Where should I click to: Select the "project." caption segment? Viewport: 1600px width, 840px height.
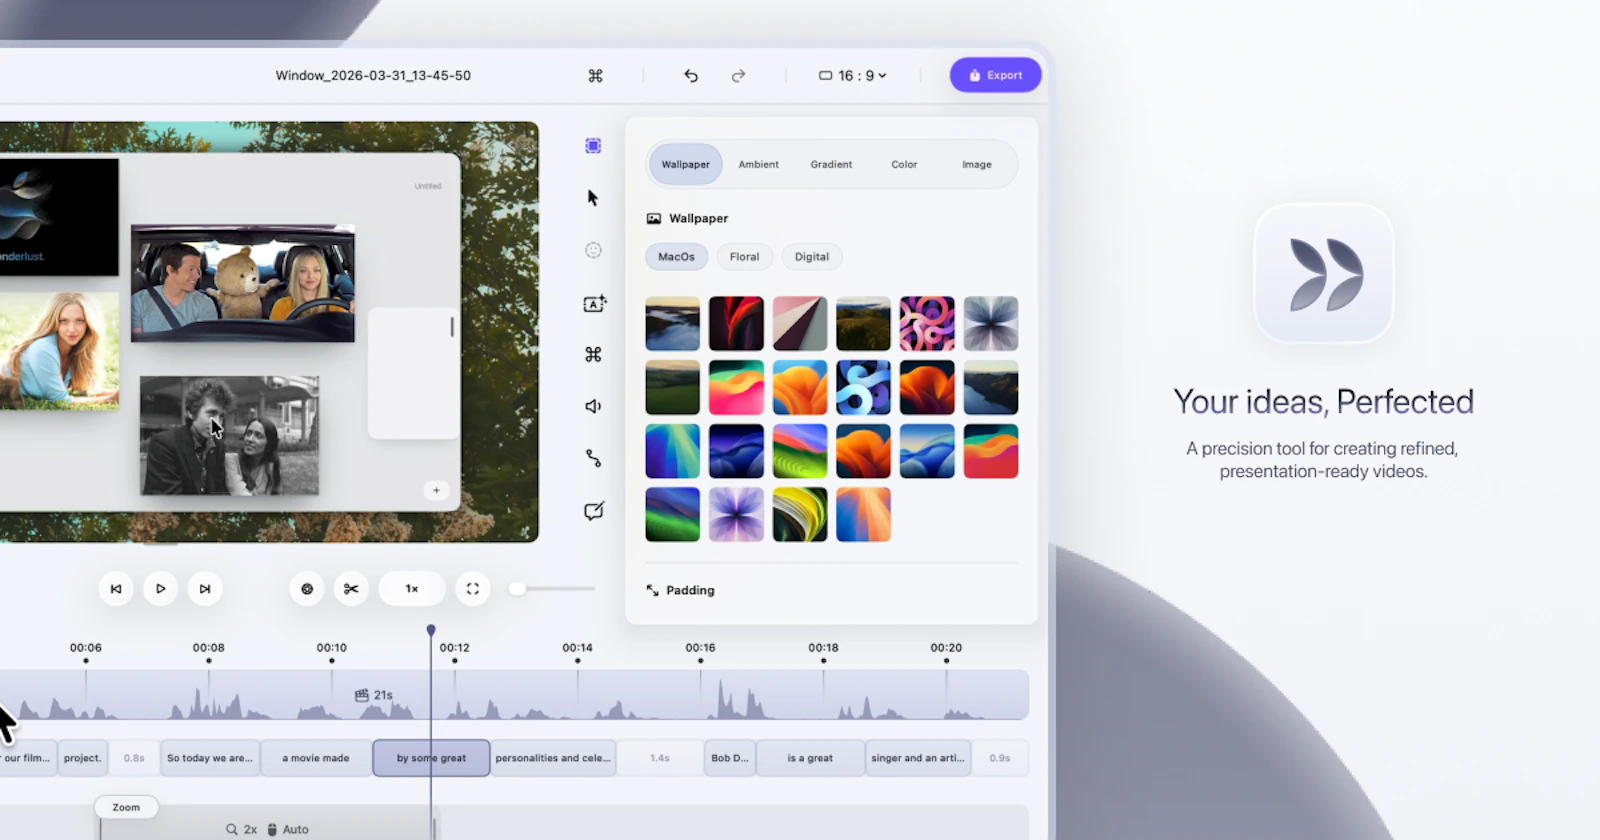click(83, 758)
